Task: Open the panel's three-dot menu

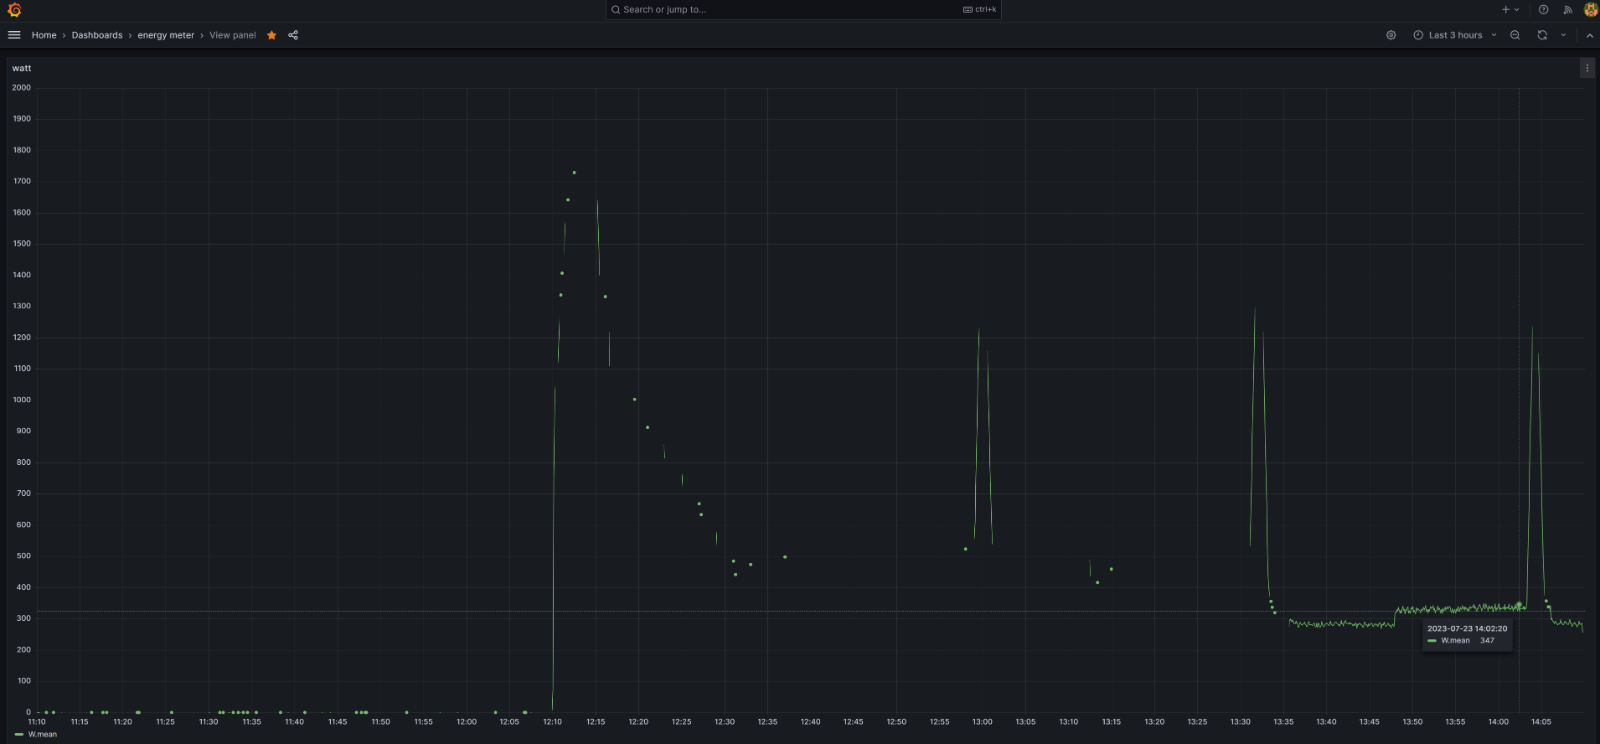Action: coord(1587,68)
